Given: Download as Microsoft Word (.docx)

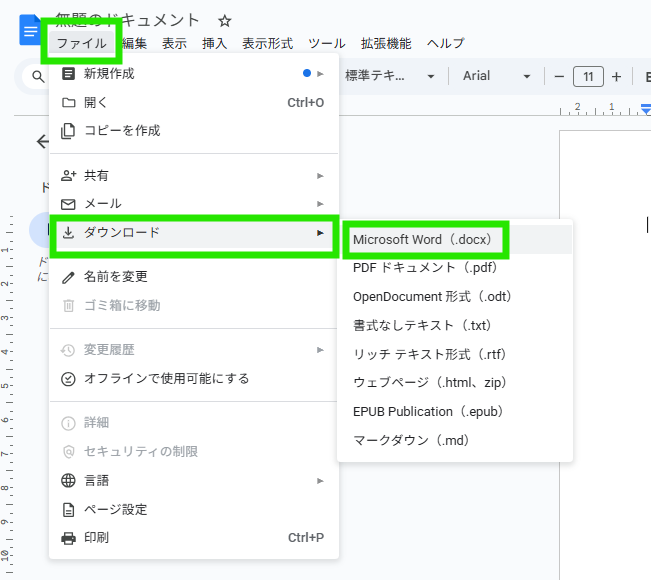Looking at the screenshot, I should click(426, 239).
